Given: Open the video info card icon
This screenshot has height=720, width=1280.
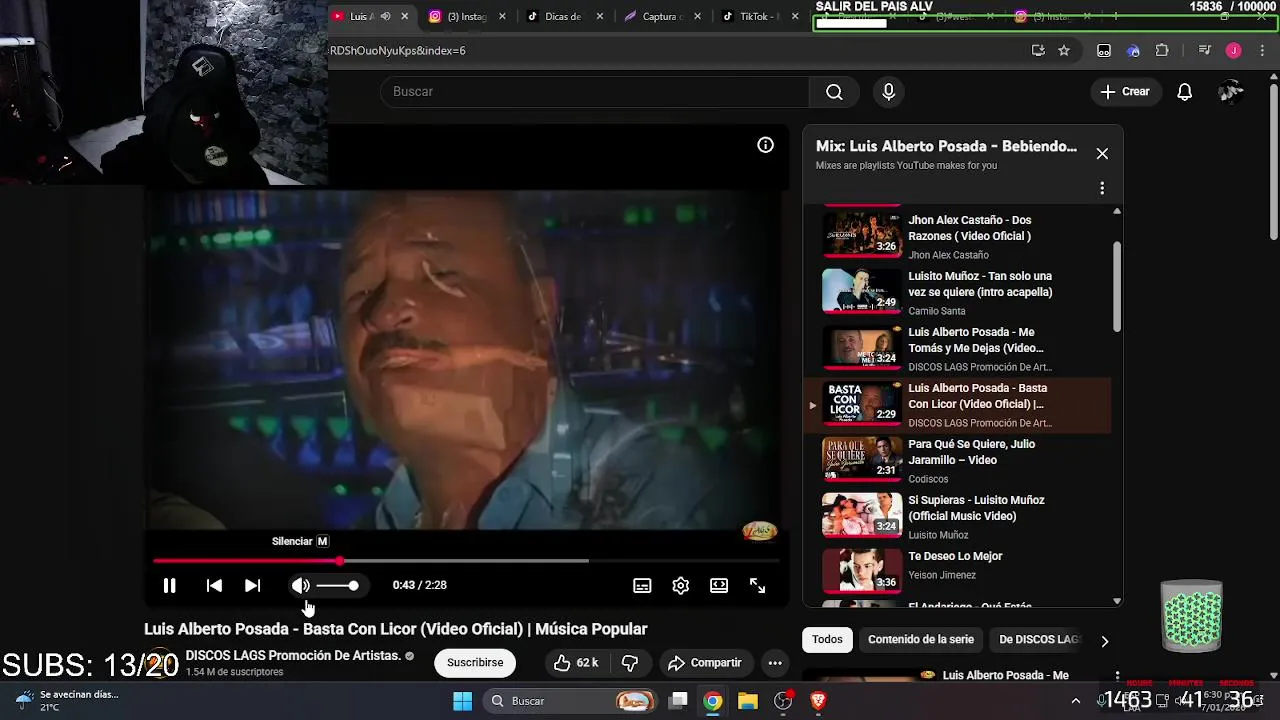Looking at the screenshot, I should tap(765, 145).
